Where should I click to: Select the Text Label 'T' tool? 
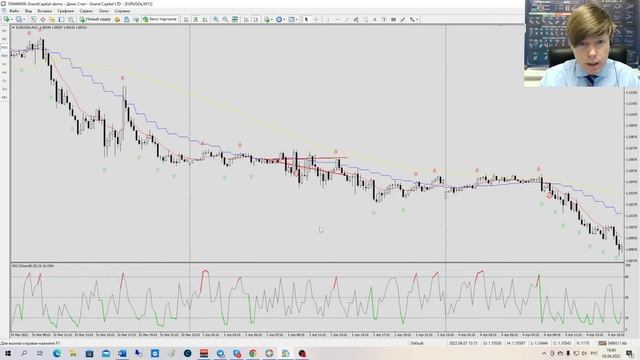pyautogui.click(x=384, y=19)
